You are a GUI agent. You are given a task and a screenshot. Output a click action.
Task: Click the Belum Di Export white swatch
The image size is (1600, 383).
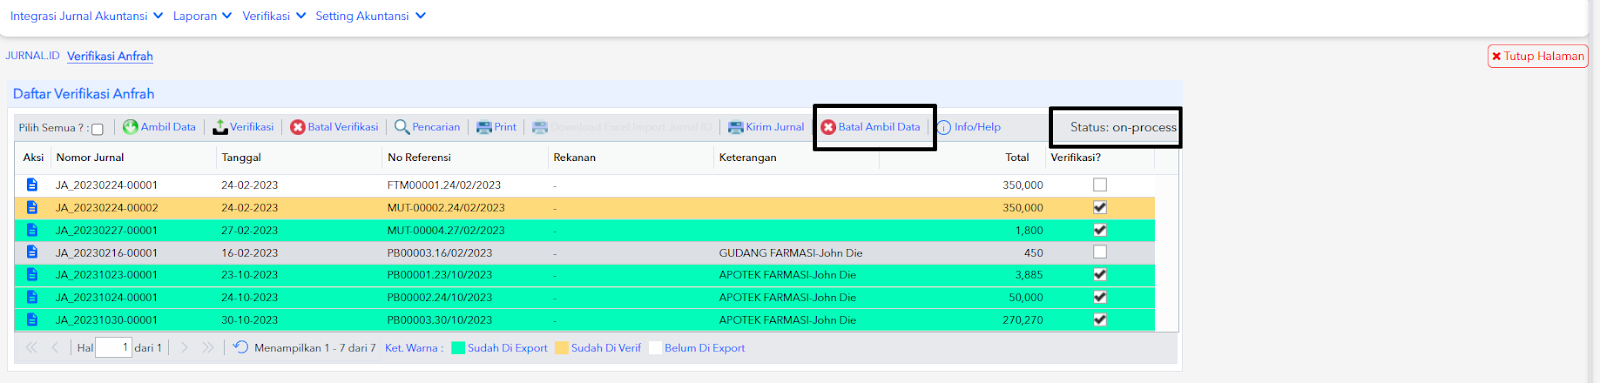[x=655, y=348]
